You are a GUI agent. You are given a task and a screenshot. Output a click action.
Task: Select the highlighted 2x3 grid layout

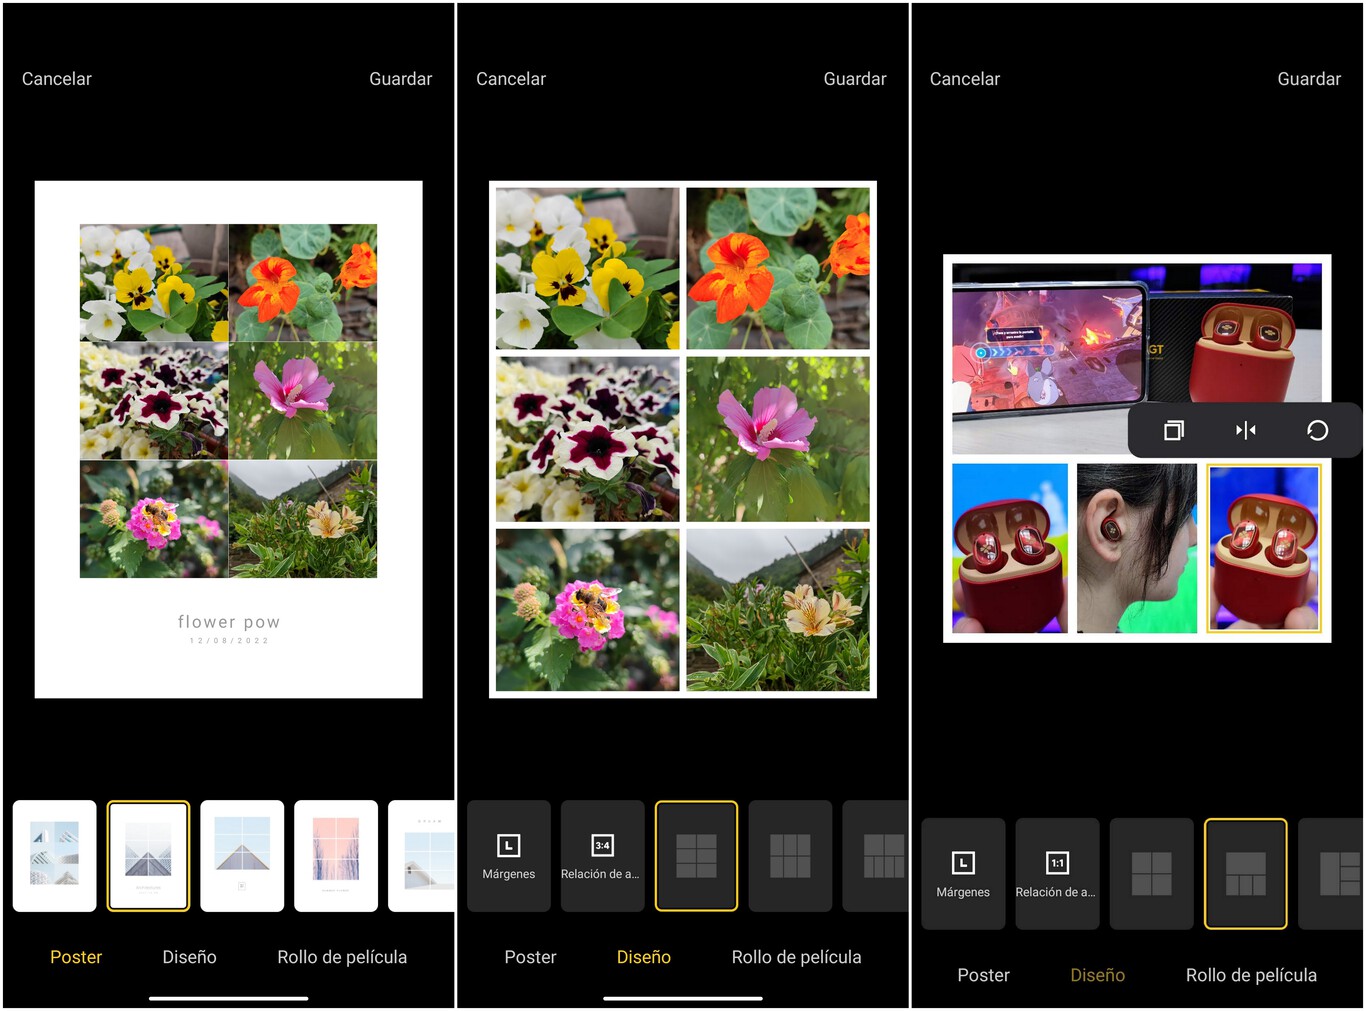pyautogui.click(x=696, y=855)
